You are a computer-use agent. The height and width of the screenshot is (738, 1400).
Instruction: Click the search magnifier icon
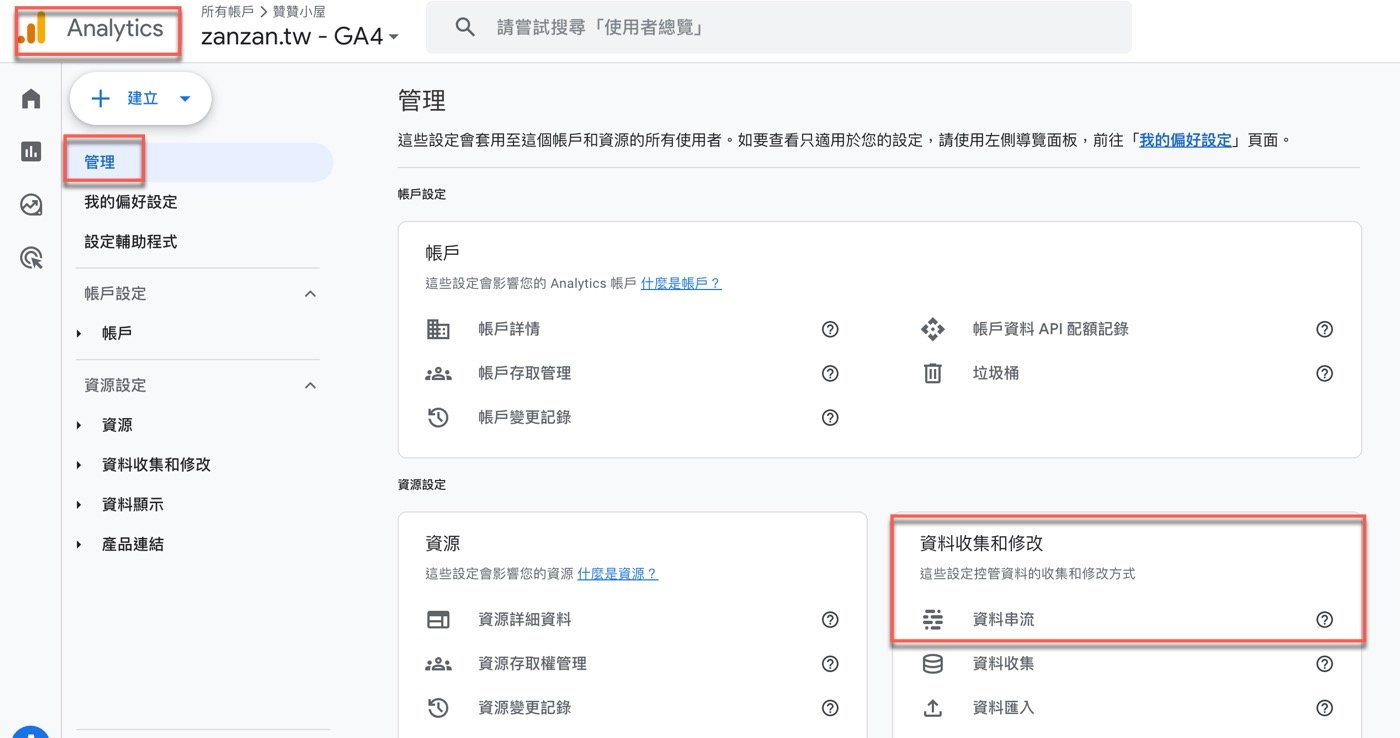pos(465,28)
